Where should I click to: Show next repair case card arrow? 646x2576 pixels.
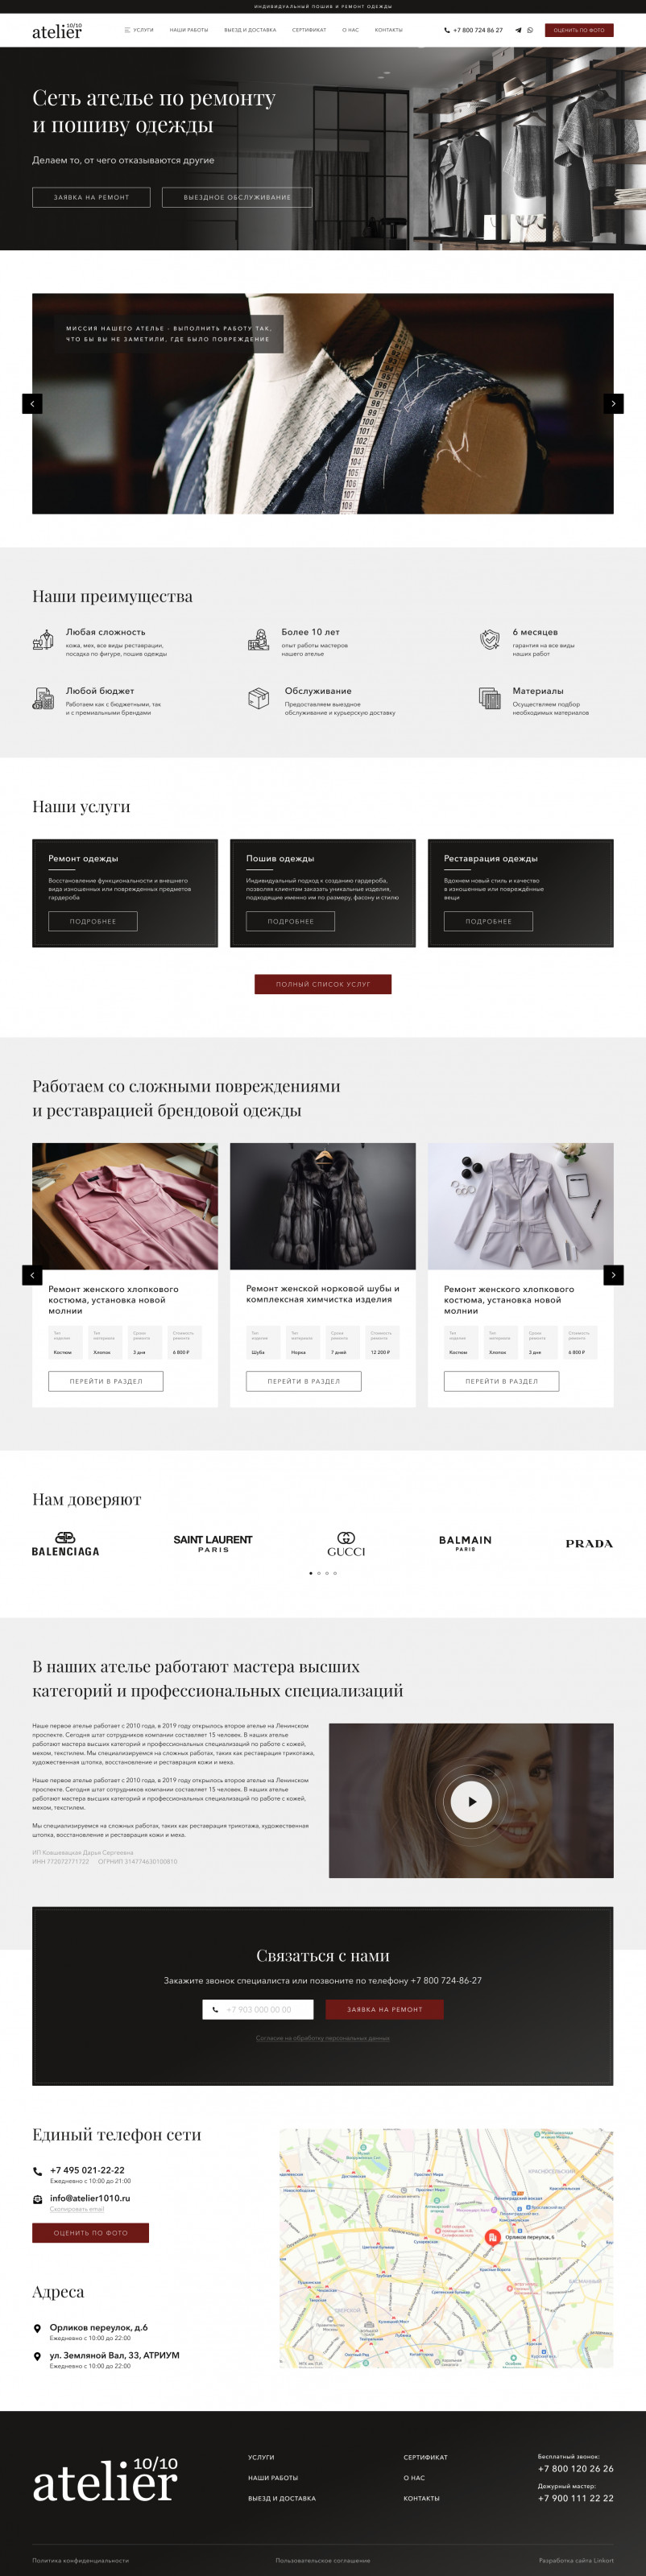[x=613, y=1275]
